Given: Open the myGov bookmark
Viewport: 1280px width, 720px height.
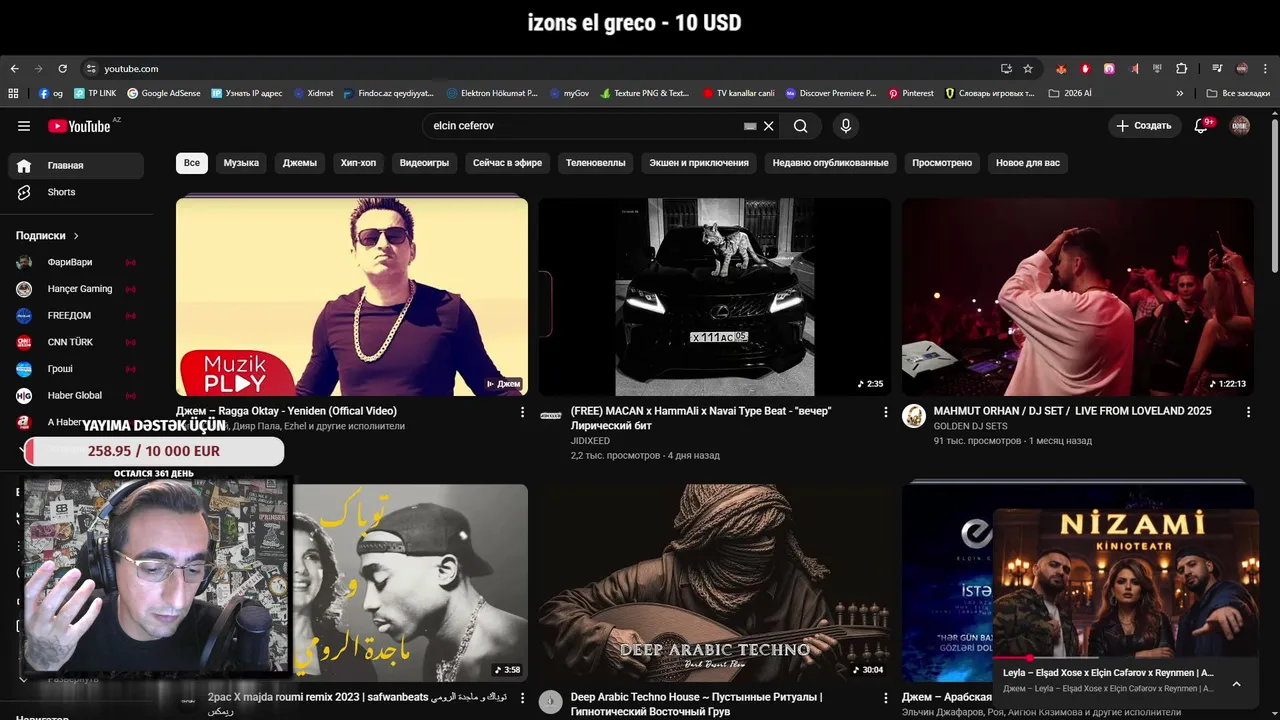Looking at the screenshot, I should coord(569,93).
